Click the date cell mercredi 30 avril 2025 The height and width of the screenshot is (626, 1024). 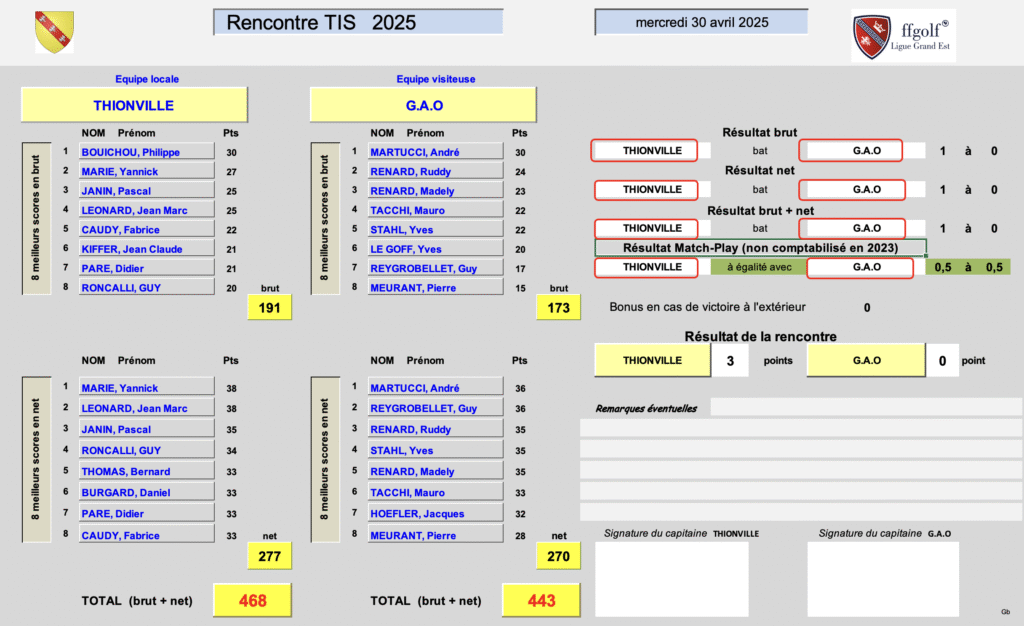pyautogui.click(x=700, y=22)
